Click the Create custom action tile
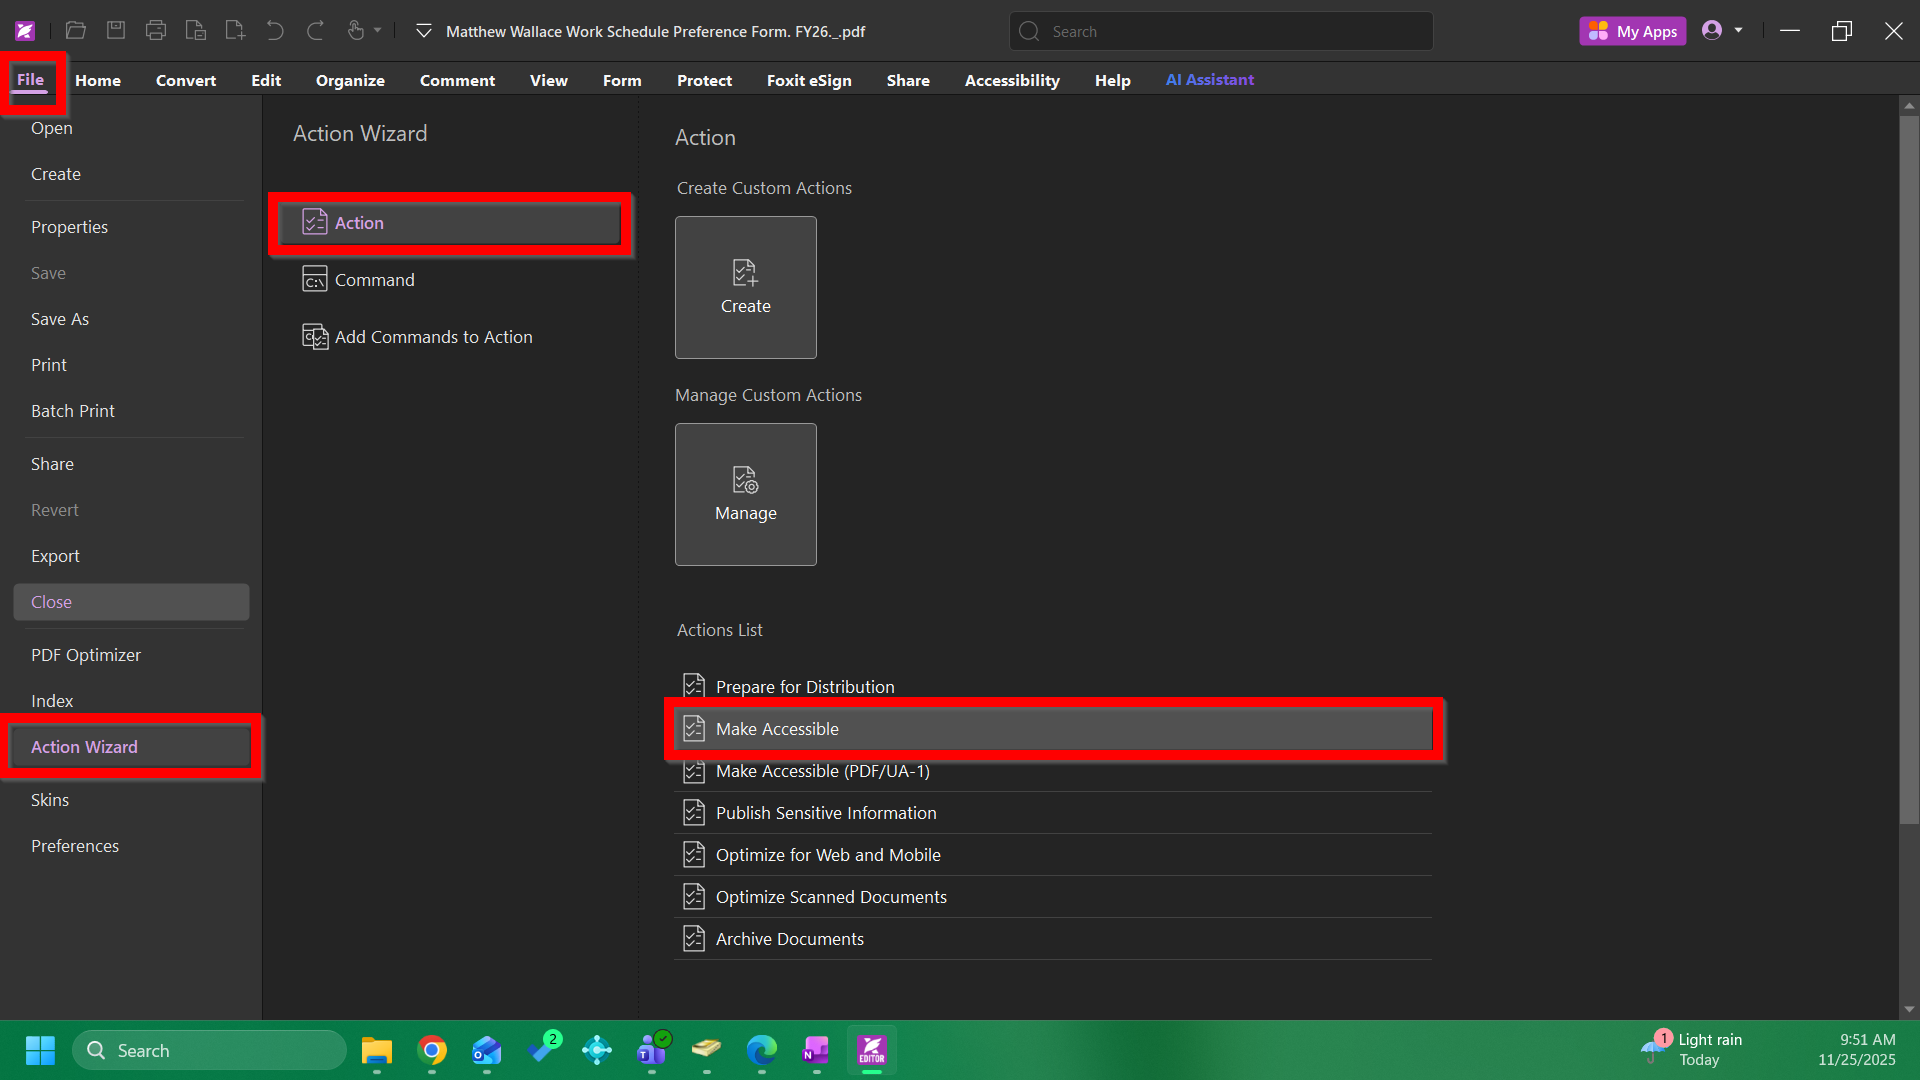 (x=745, y=287)
